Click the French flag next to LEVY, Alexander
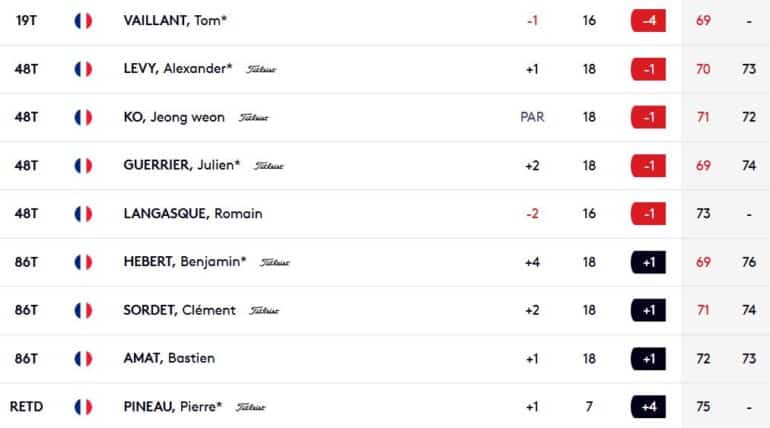The height and width of the screenshot is (428, 770). (83, 69)
